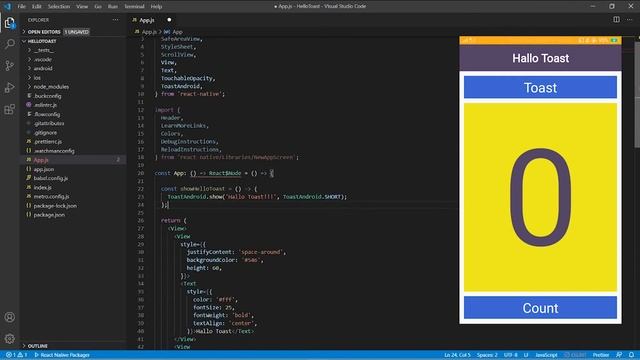Open the Selection menu
Viewport: 640px width, 360px height.
coord(59,7)
